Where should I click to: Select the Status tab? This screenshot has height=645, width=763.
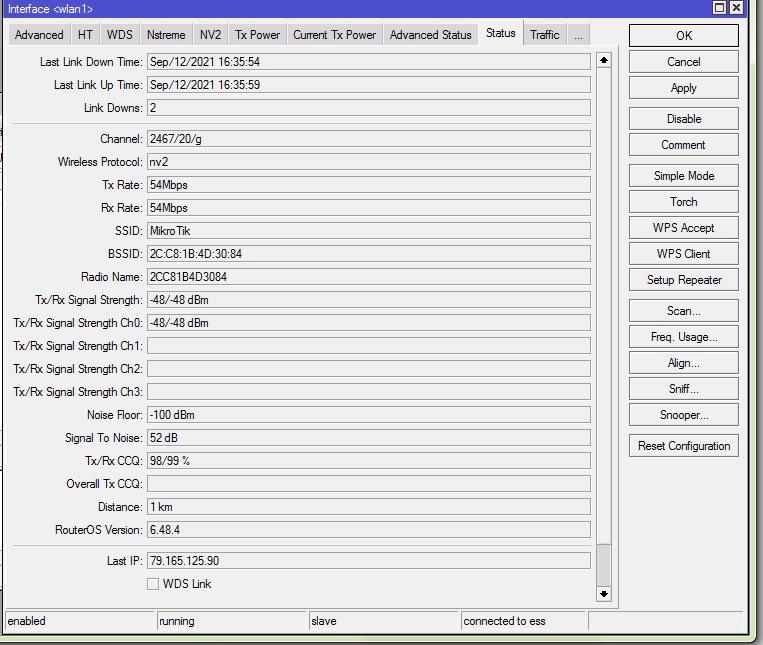(x=501, y=33)
